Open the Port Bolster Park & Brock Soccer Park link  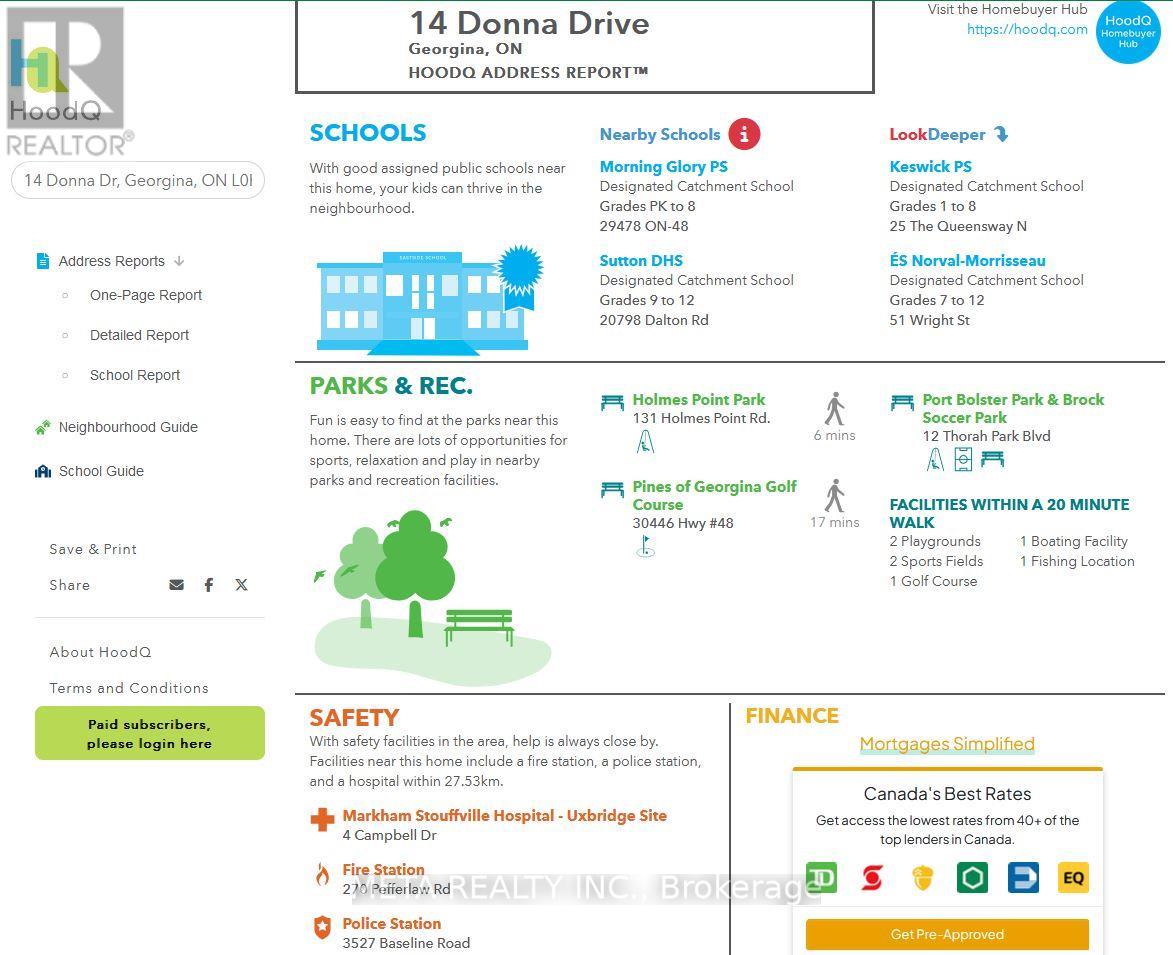pyautogui.click(x=1013, y=408)
